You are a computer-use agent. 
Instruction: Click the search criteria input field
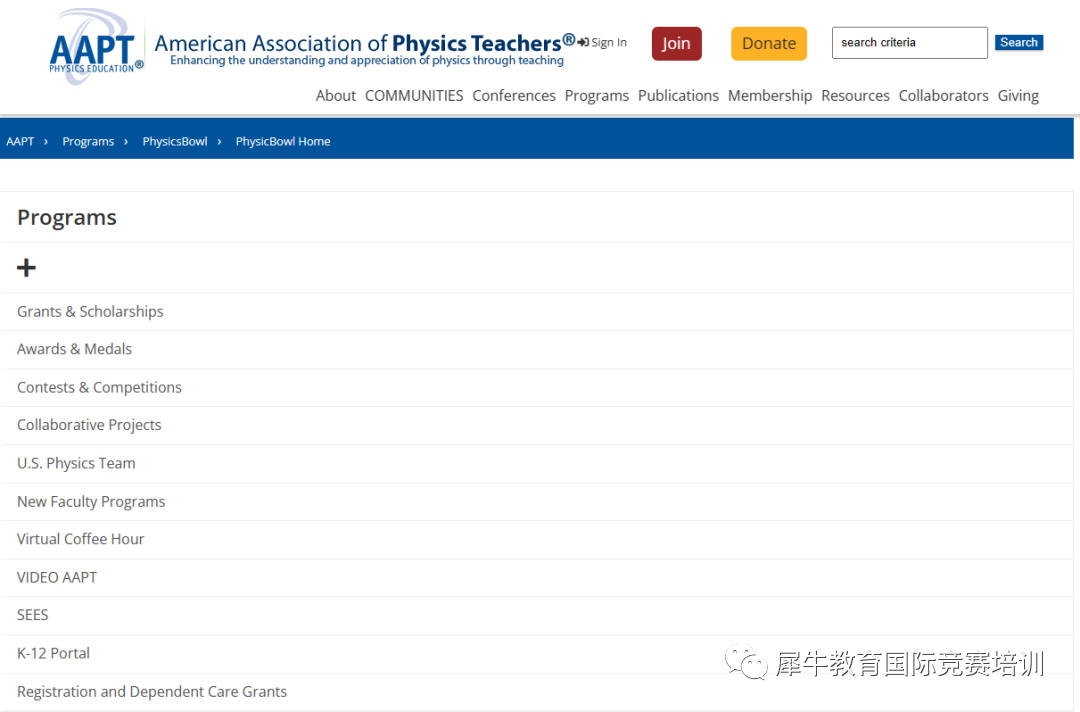click(909, 43)
